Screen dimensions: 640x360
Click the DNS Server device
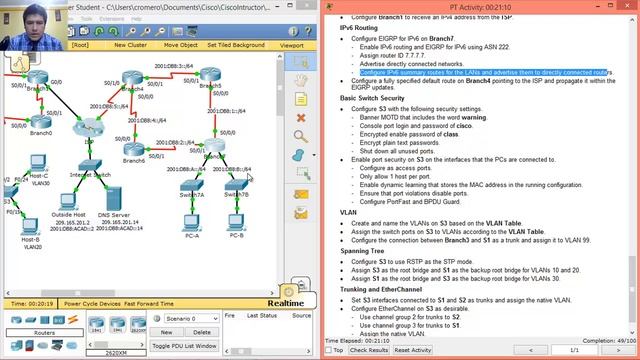[114, 198]
